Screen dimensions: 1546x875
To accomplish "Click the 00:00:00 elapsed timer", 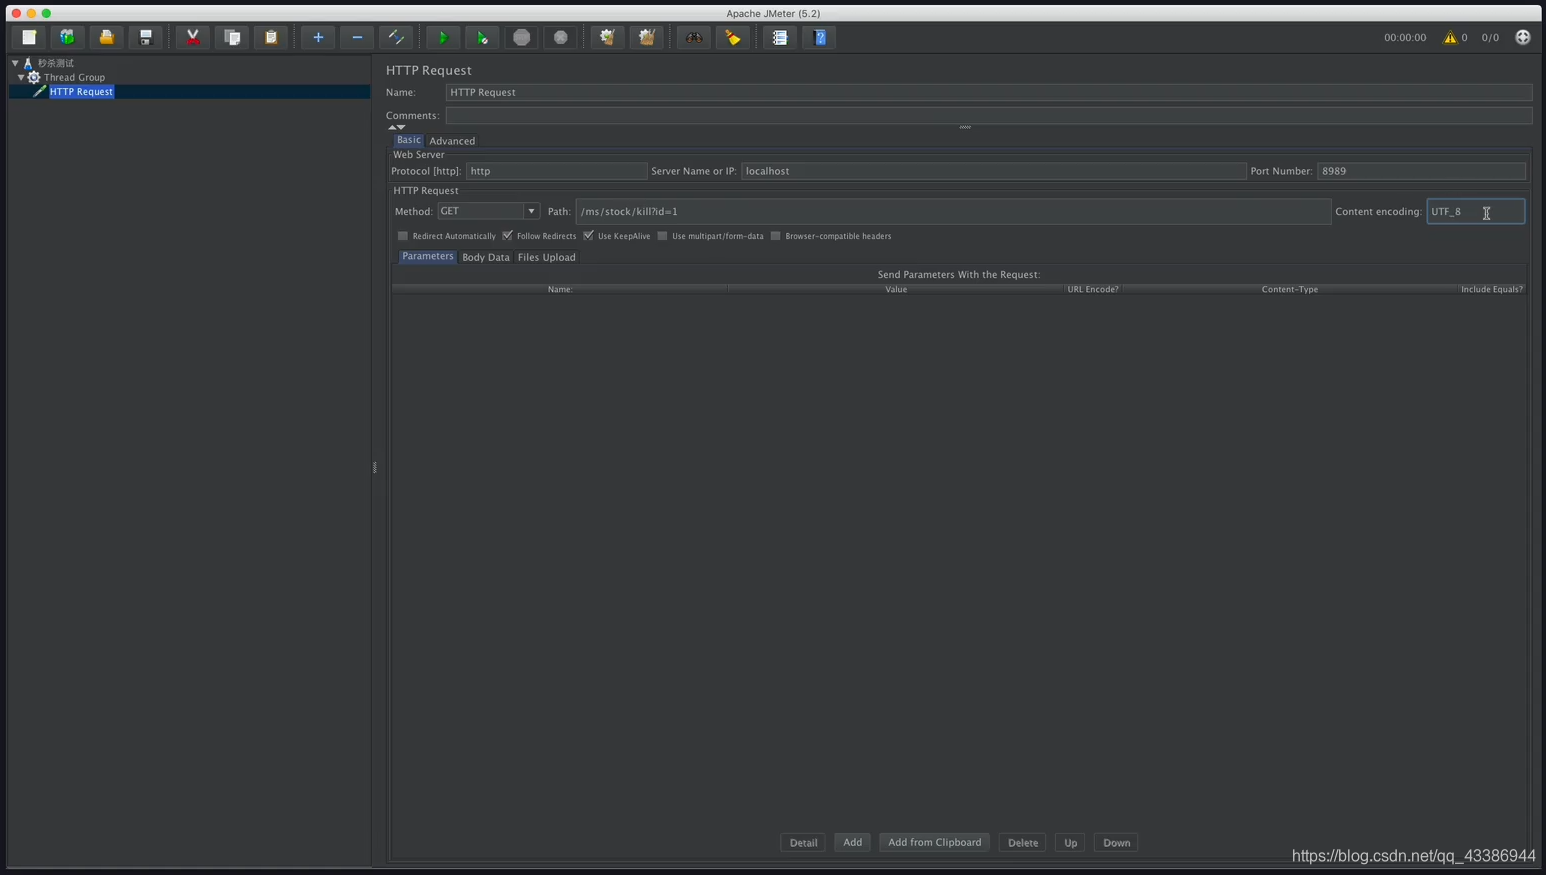I will pos(1405,37).
